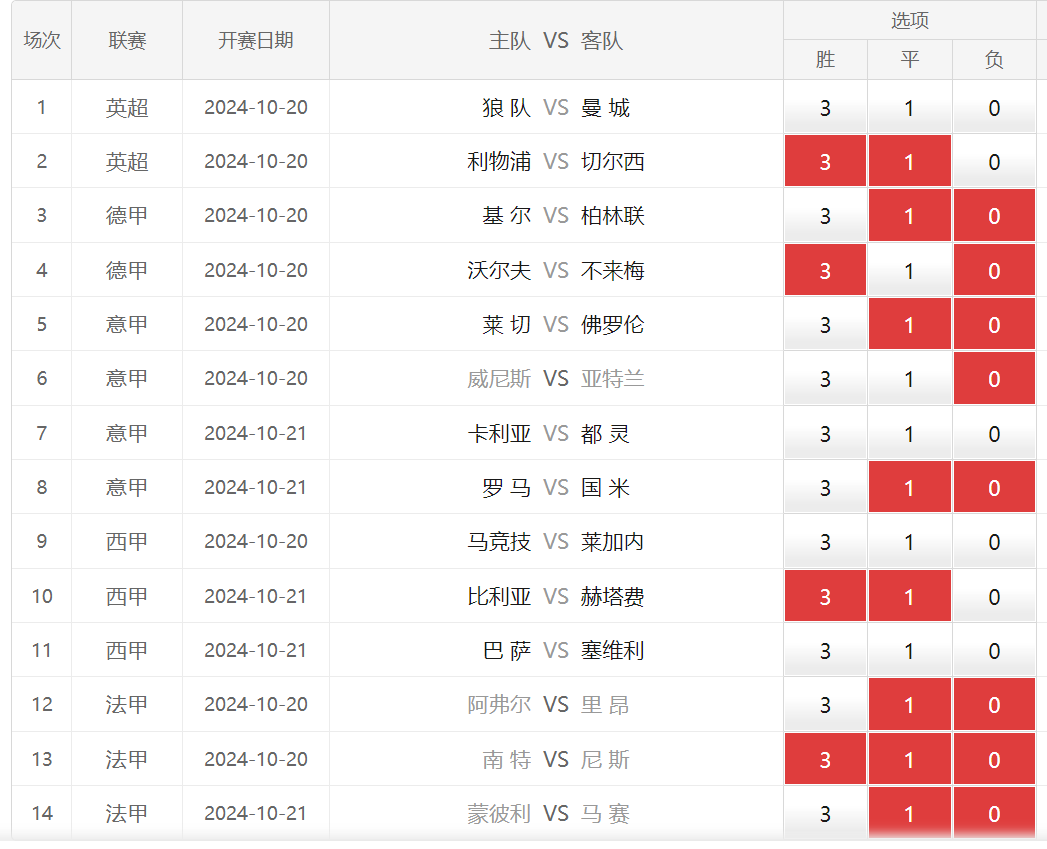Select win (3) for 莱切 vs 佛罗伦

[x=825, y=324]
